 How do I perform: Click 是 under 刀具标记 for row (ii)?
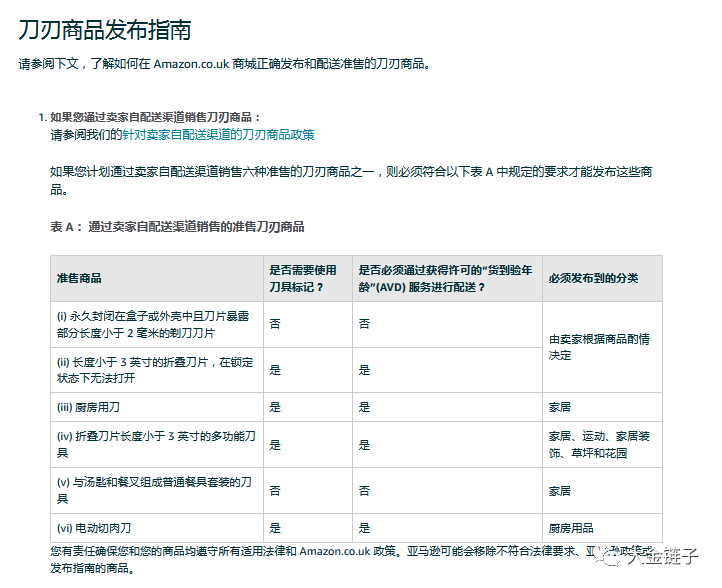point(275,370)
